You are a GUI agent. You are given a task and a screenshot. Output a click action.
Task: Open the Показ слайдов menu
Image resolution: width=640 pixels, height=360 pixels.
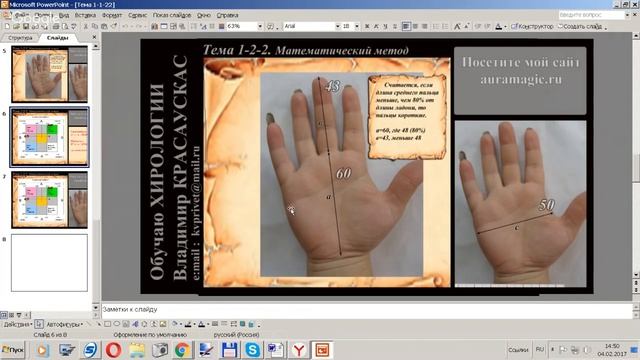tap(172, 15)
